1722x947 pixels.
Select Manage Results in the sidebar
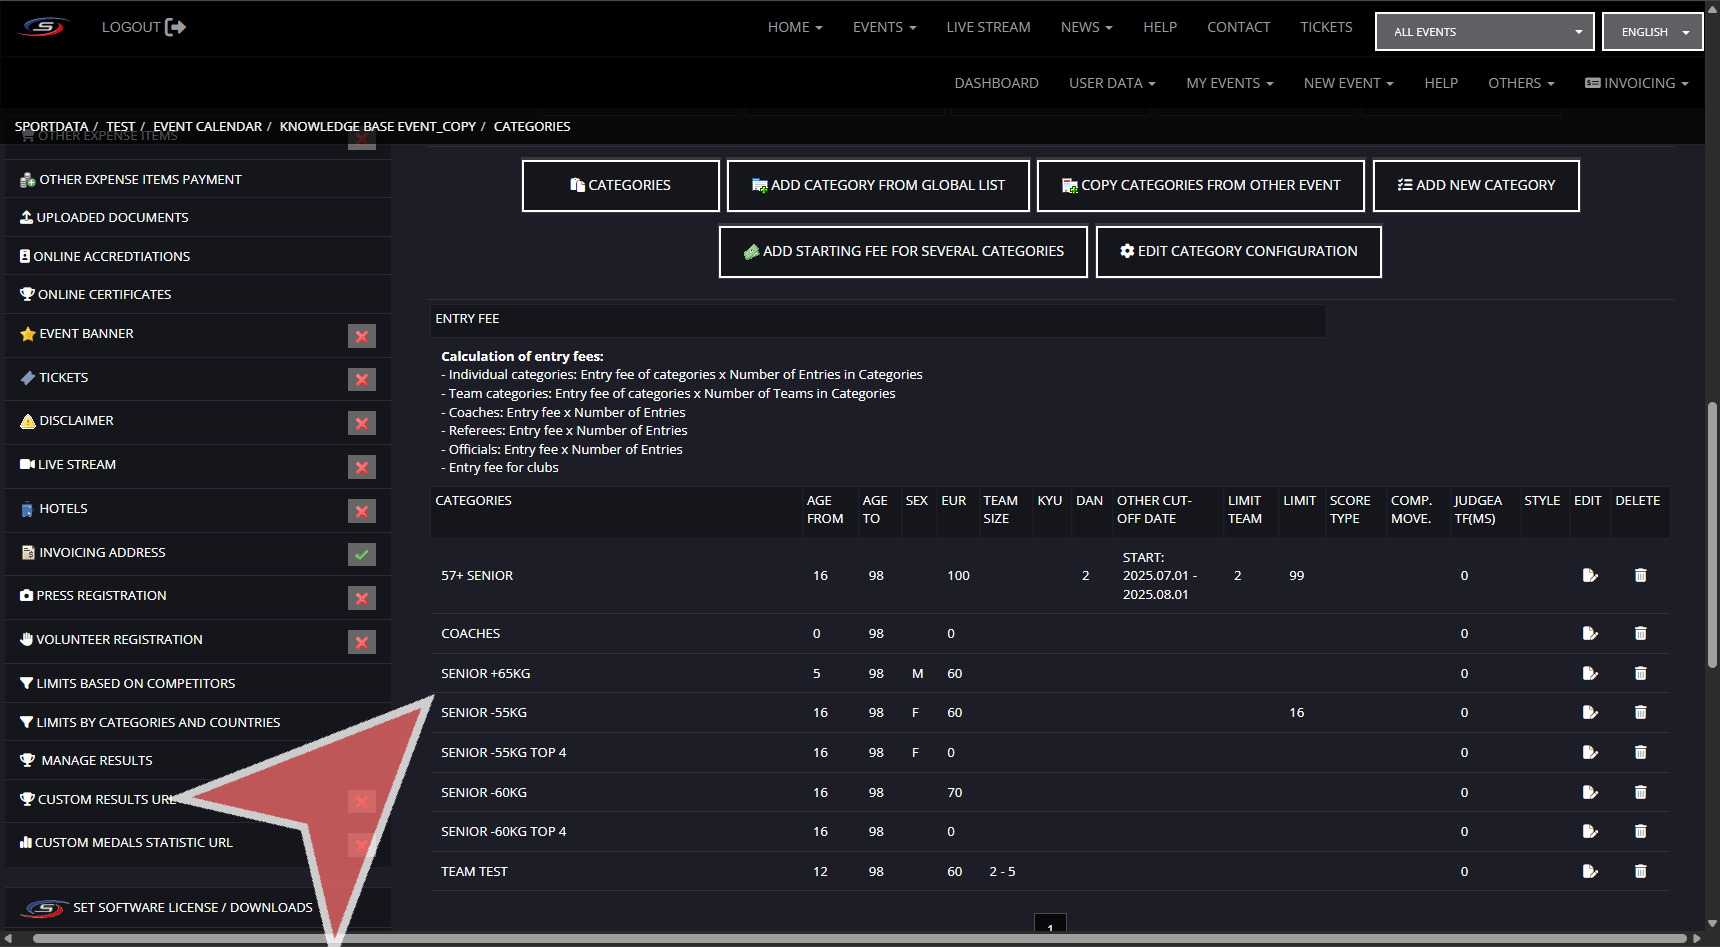97,761
